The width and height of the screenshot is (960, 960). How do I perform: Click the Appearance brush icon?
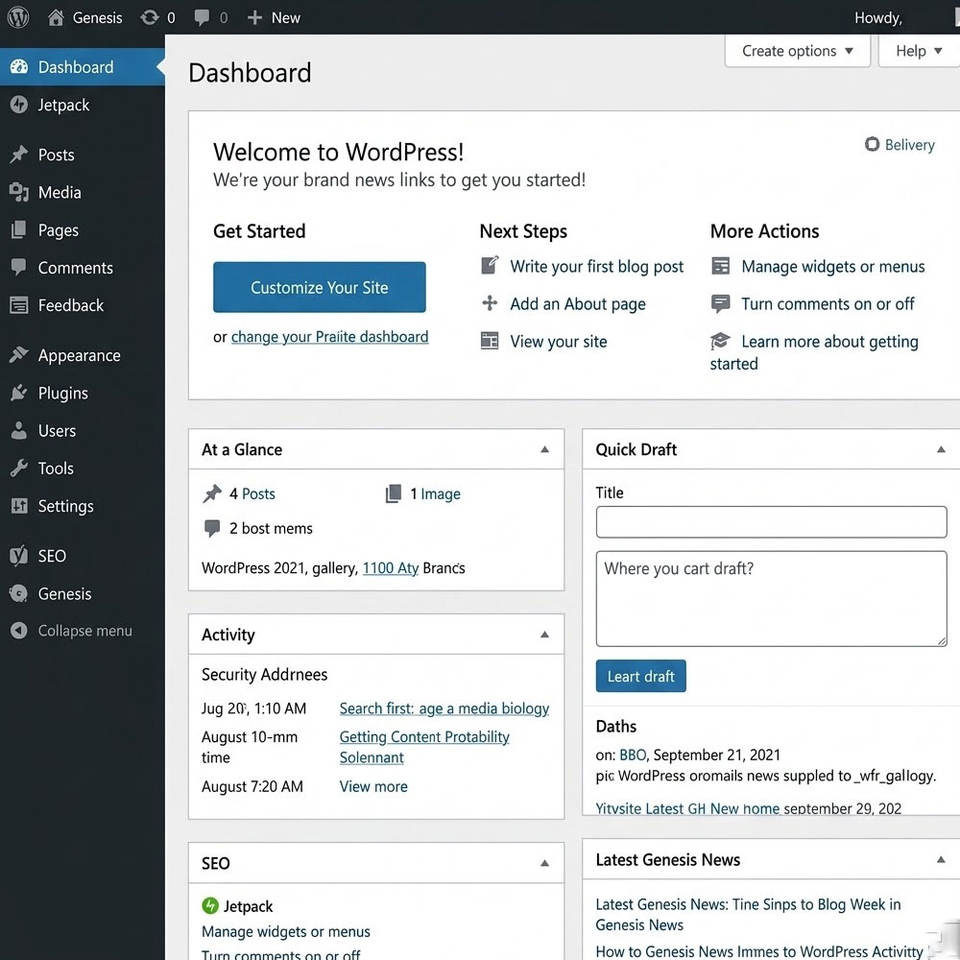click(19, 354)
